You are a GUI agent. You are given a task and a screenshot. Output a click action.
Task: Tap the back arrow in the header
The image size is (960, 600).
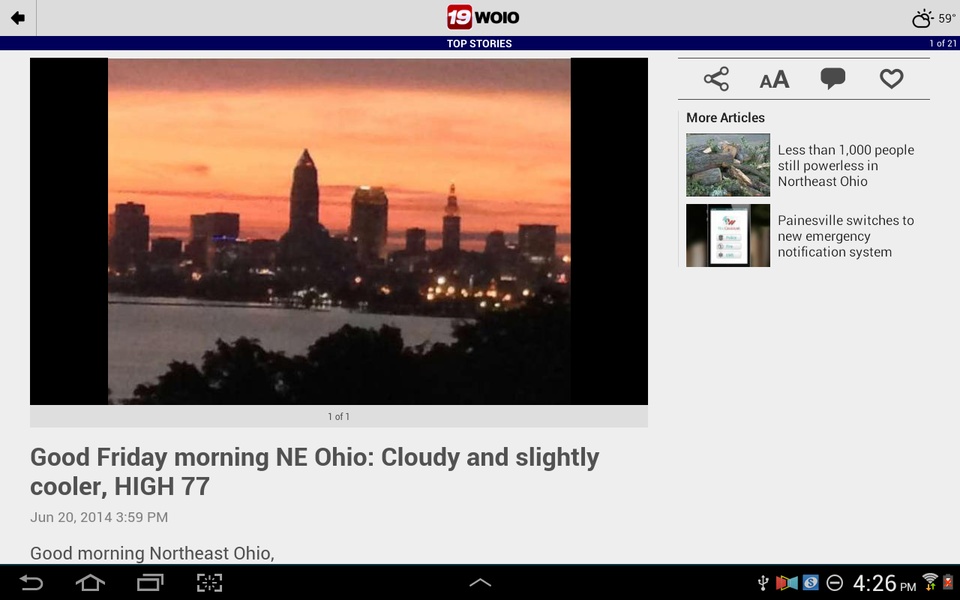18,18
